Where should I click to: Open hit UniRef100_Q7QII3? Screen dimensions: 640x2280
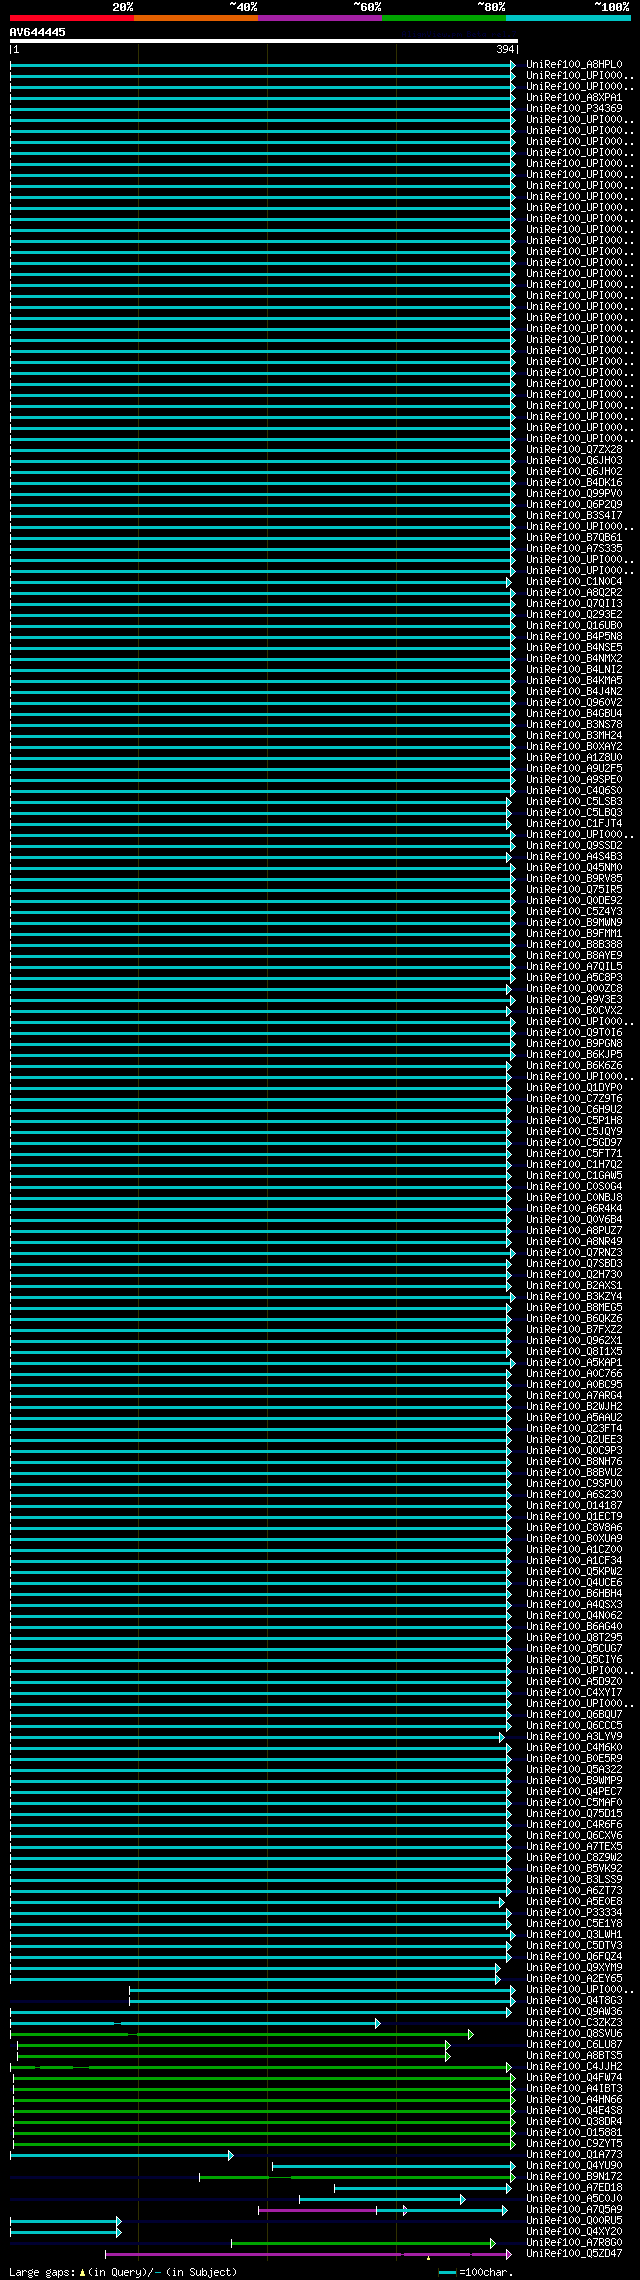pos(574,604)
